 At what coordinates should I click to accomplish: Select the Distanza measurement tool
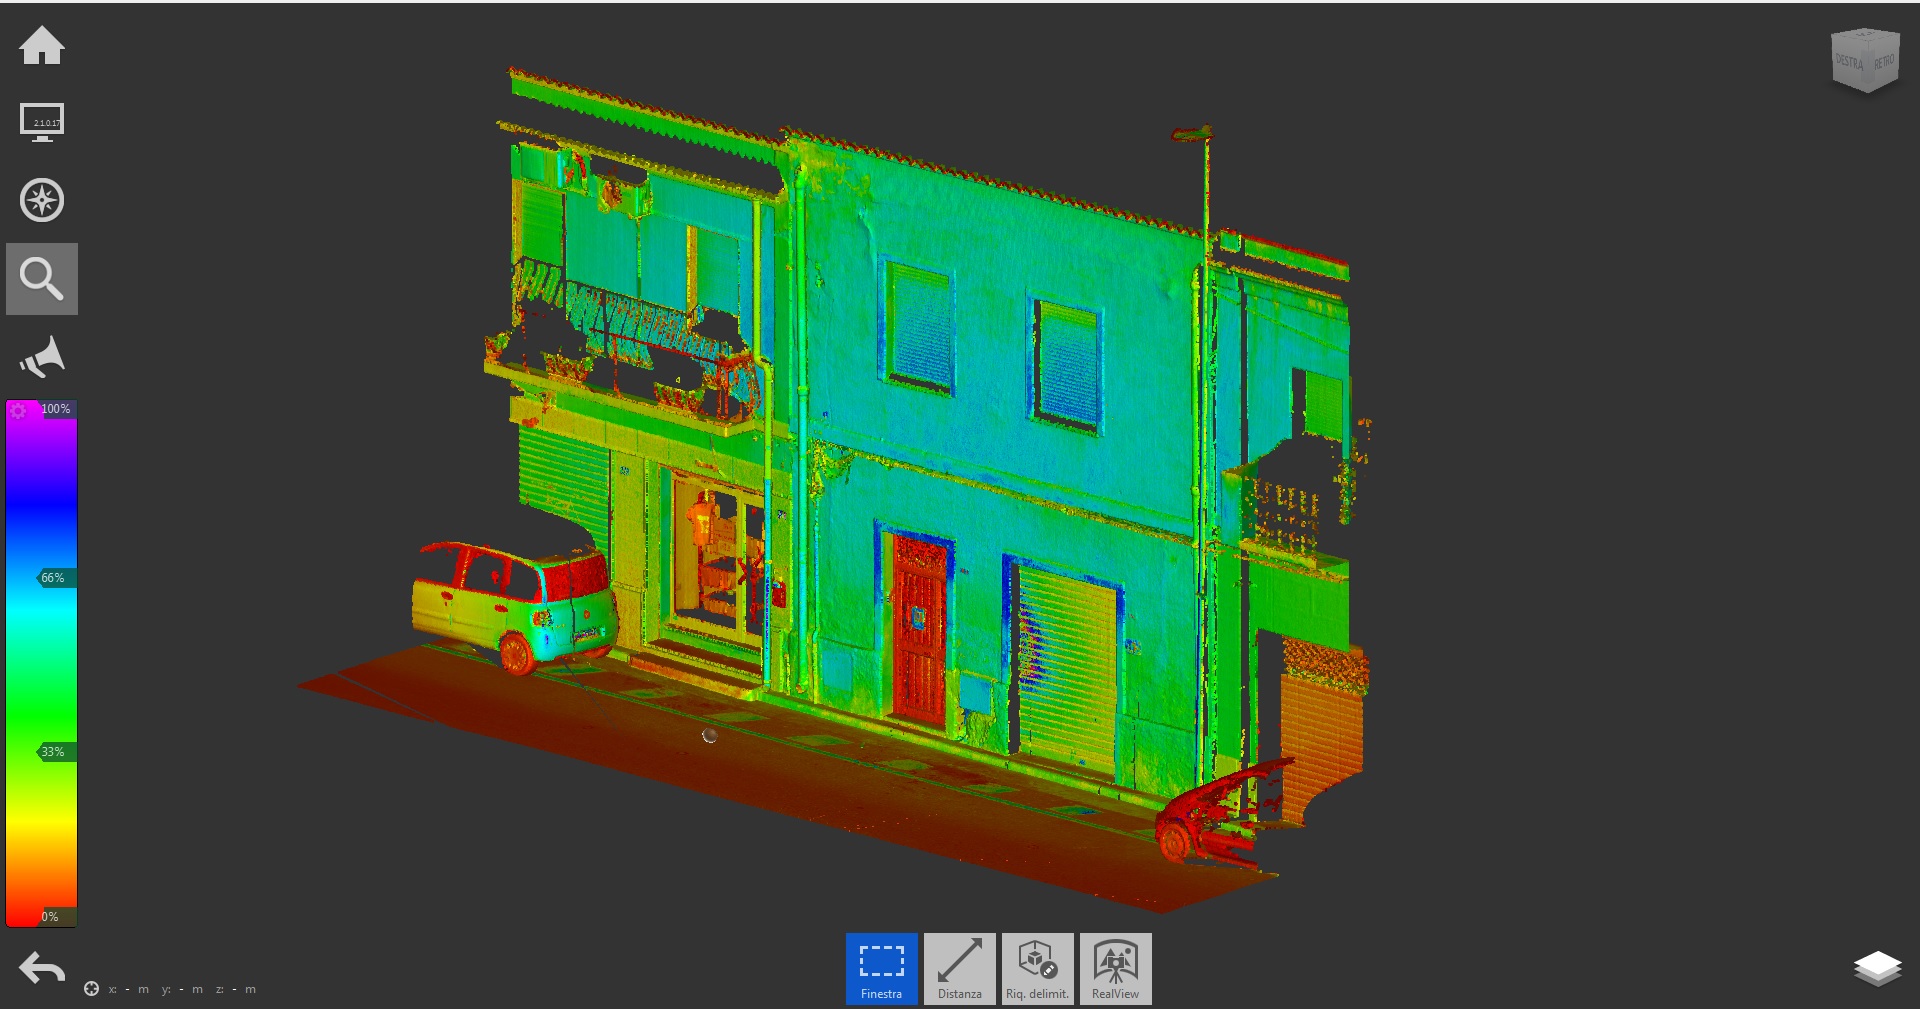[959, 968]
